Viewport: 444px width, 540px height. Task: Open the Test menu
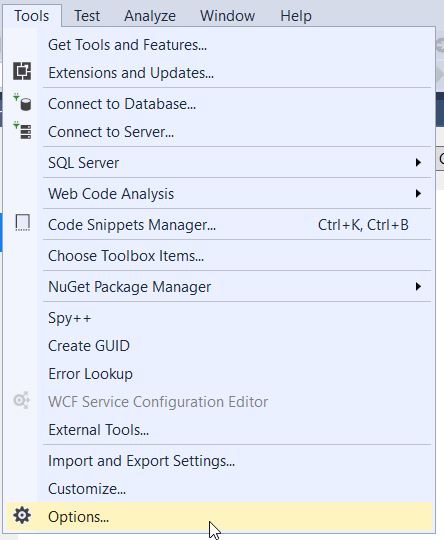pyautogui.click(x=87, y=16)
